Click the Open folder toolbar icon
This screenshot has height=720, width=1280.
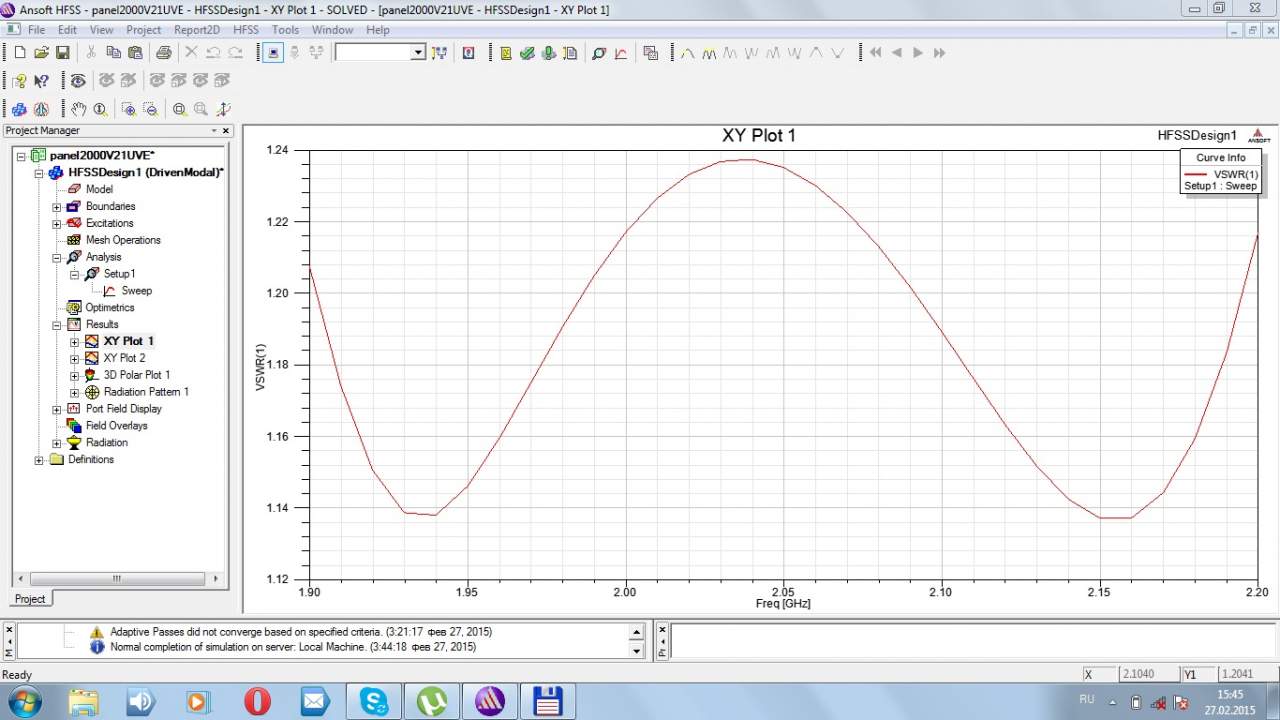[x=41, y=53]
